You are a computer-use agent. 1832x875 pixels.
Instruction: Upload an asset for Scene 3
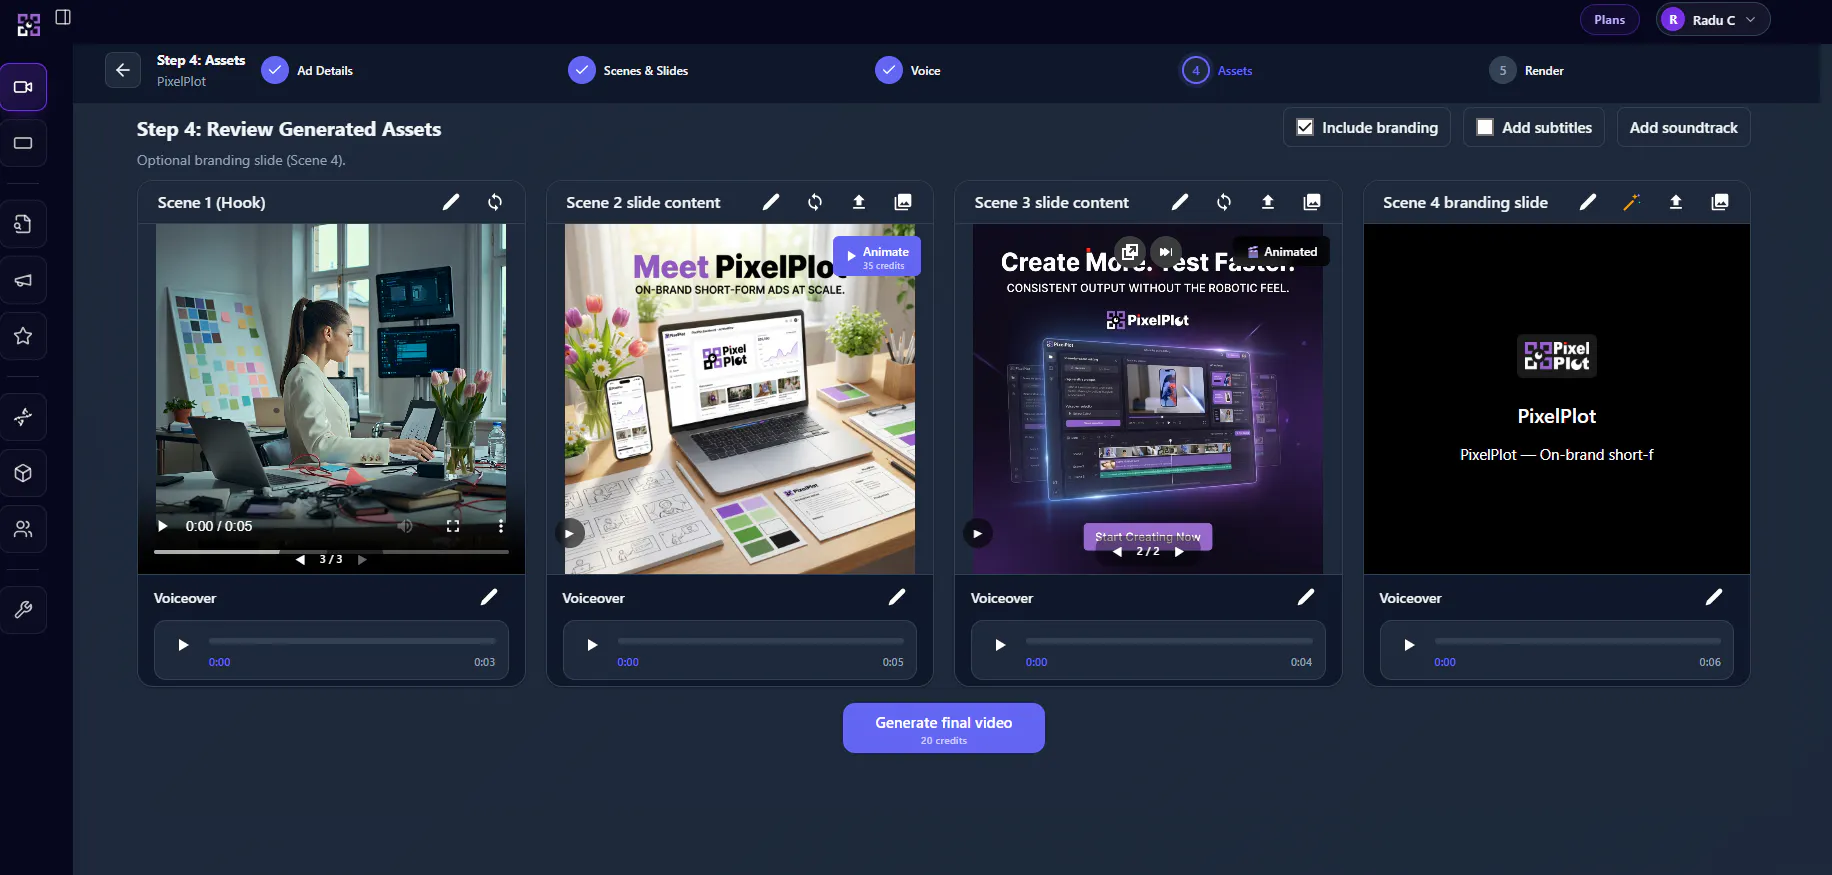click(x=1268, y=202)
